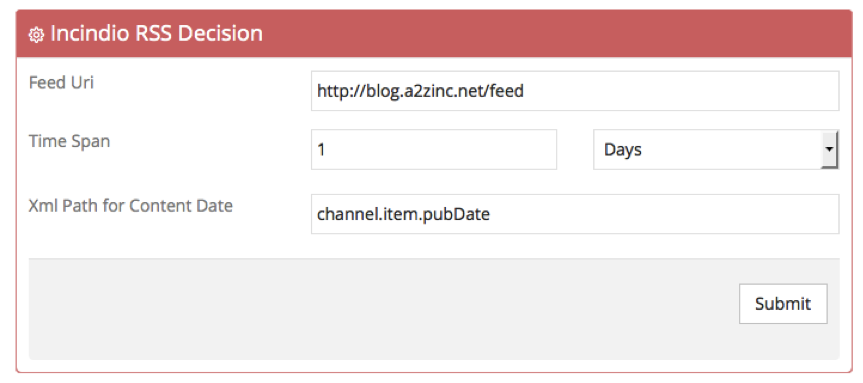Click the gear icon in the header
The image size is (863, 383).
[x=36, y=35]
